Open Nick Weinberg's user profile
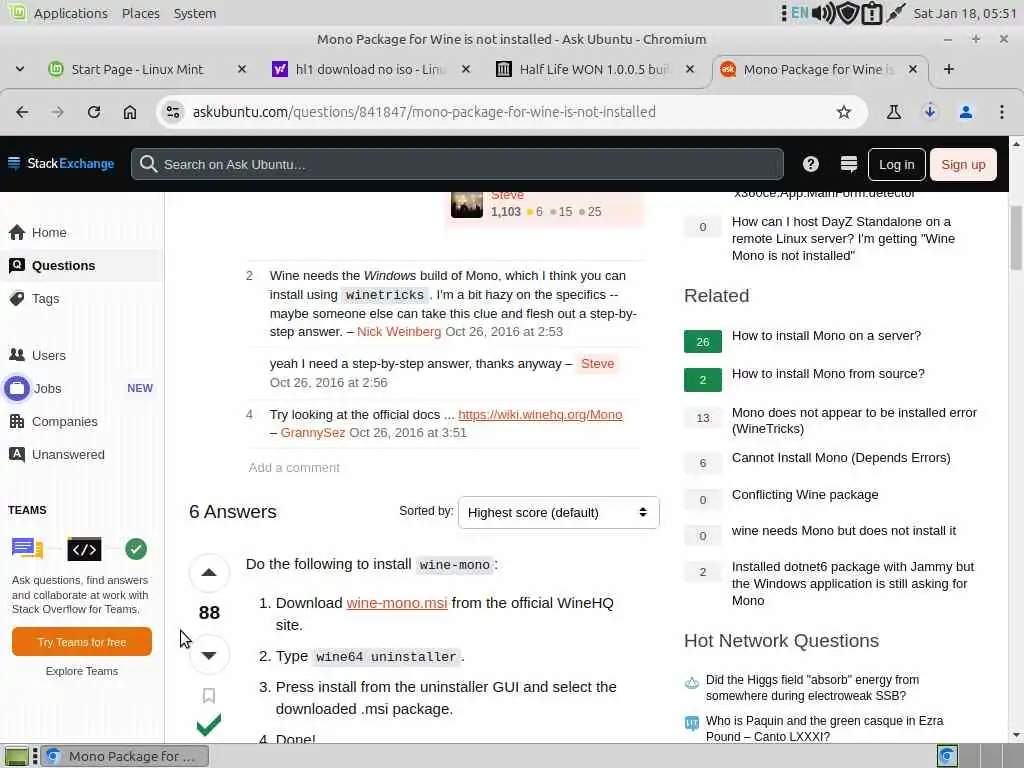Image resolution: width=1024 pixels, height=768 pixels. point(399,332)
